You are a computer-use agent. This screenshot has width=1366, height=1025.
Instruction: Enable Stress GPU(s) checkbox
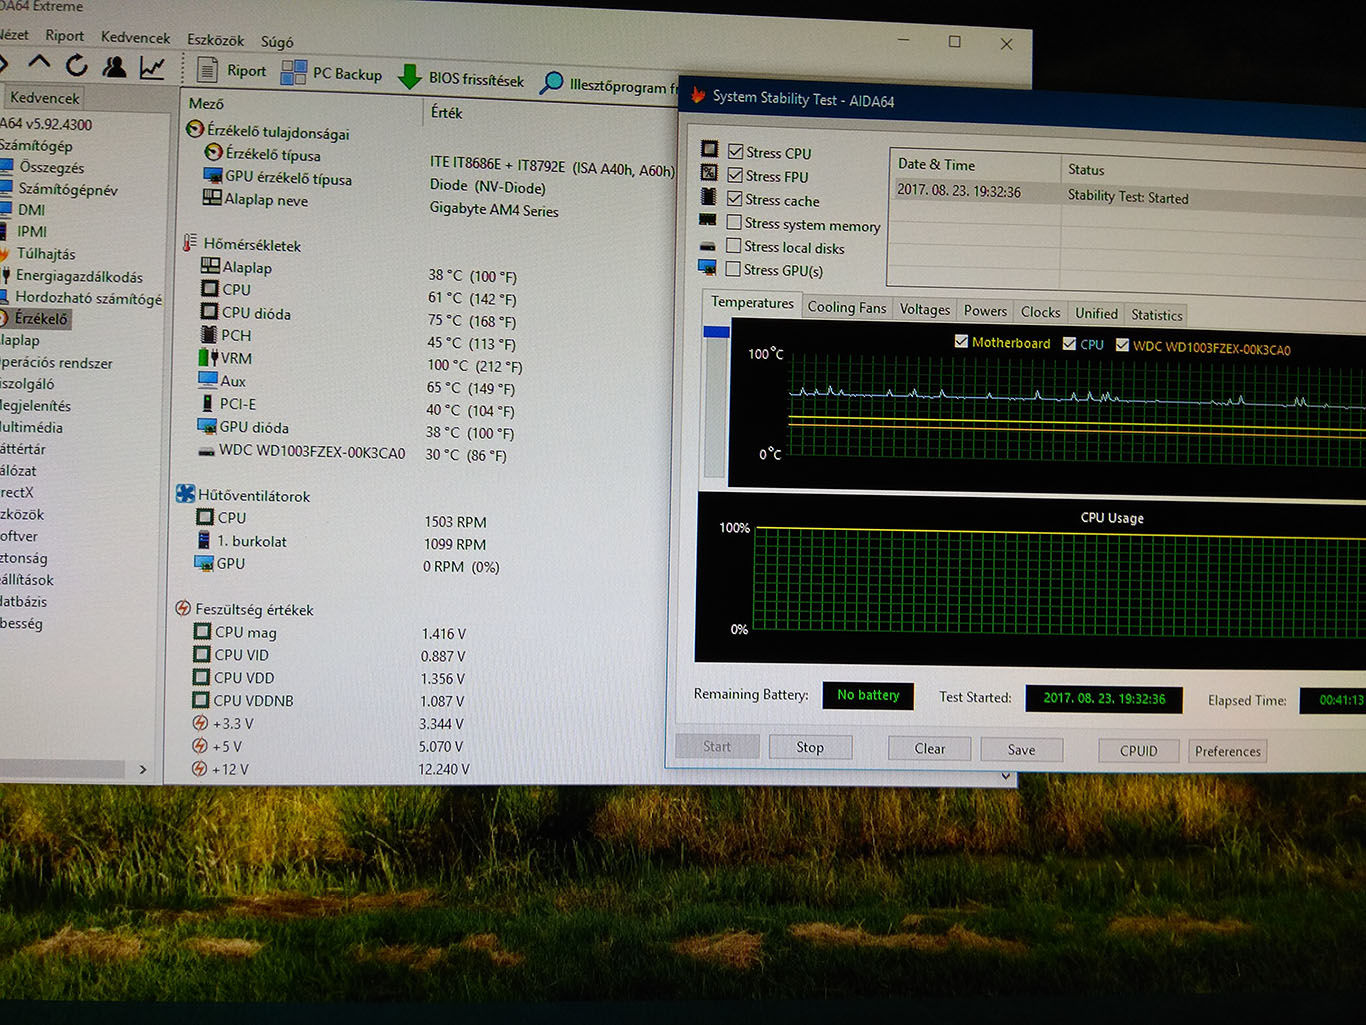pyautogui.click(x=733, y=269)
